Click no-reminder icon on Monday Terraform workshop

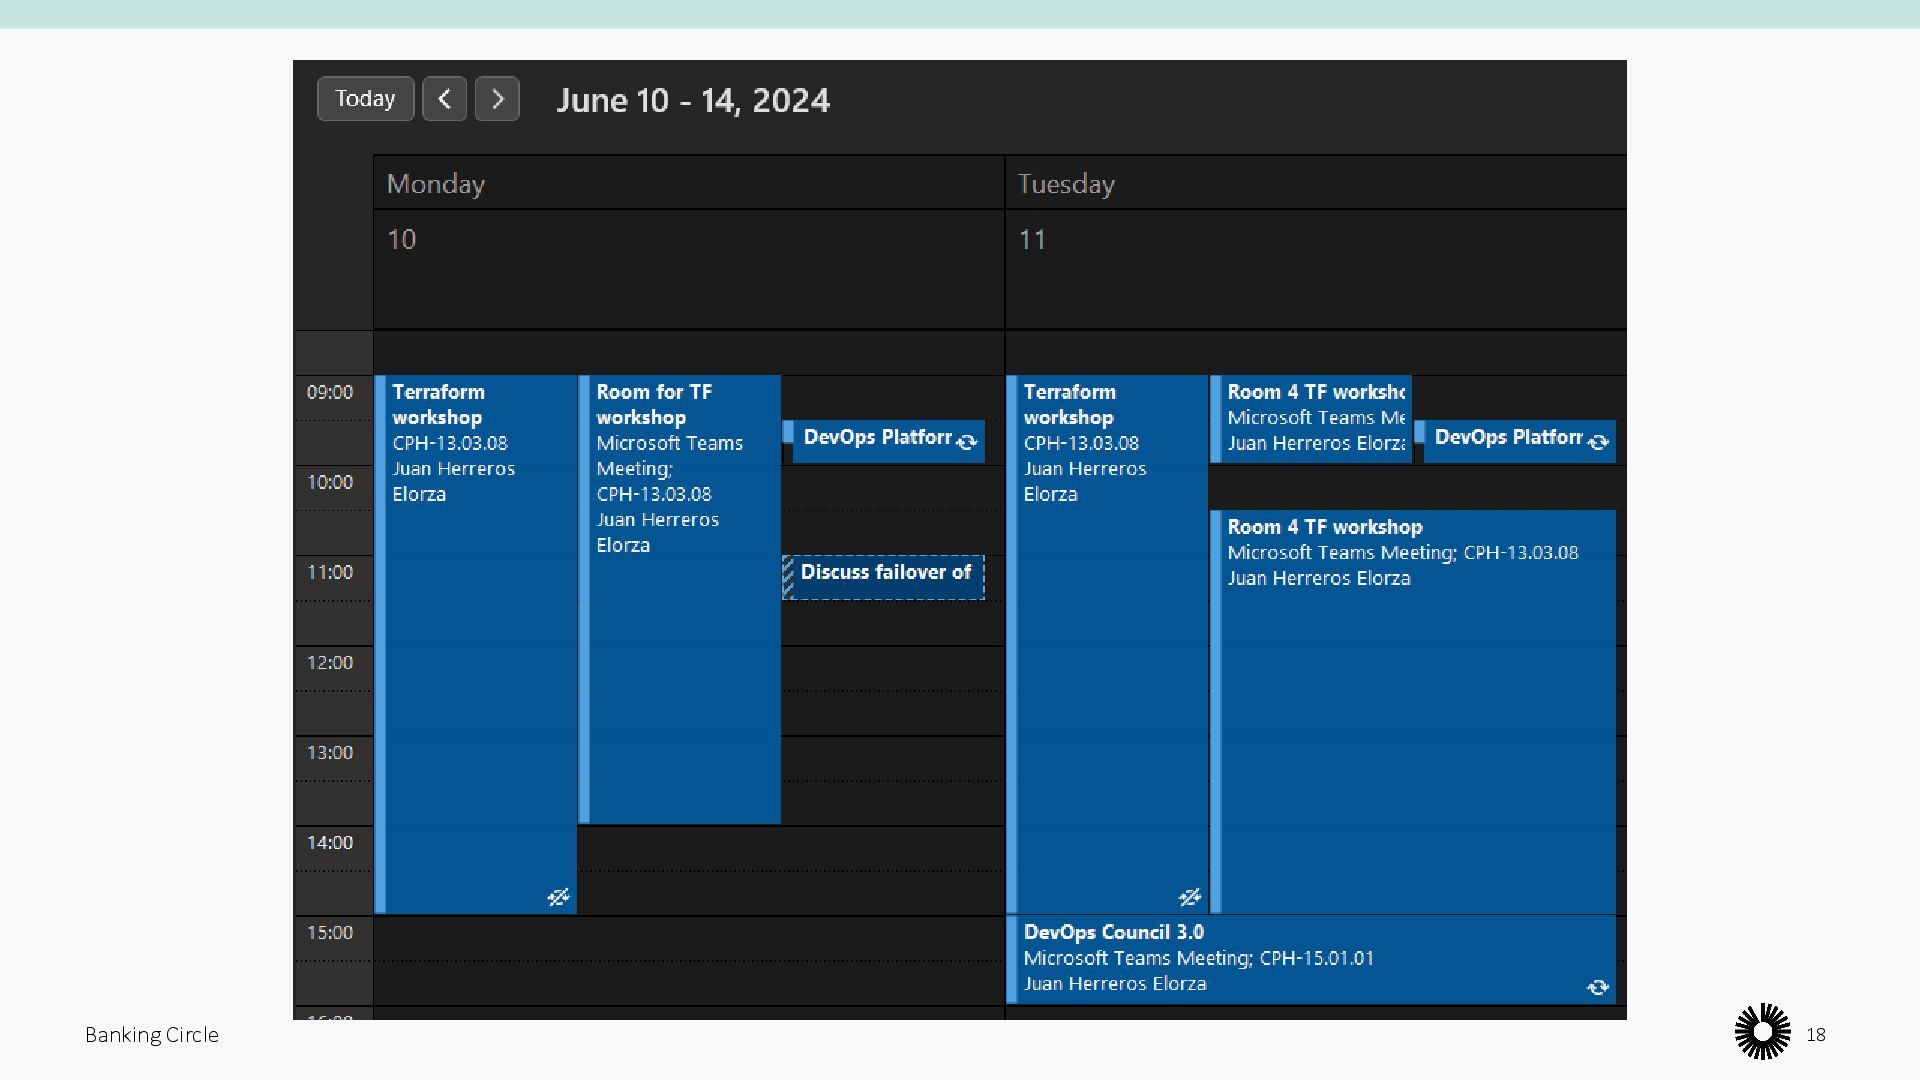click(x=558, y=897)
